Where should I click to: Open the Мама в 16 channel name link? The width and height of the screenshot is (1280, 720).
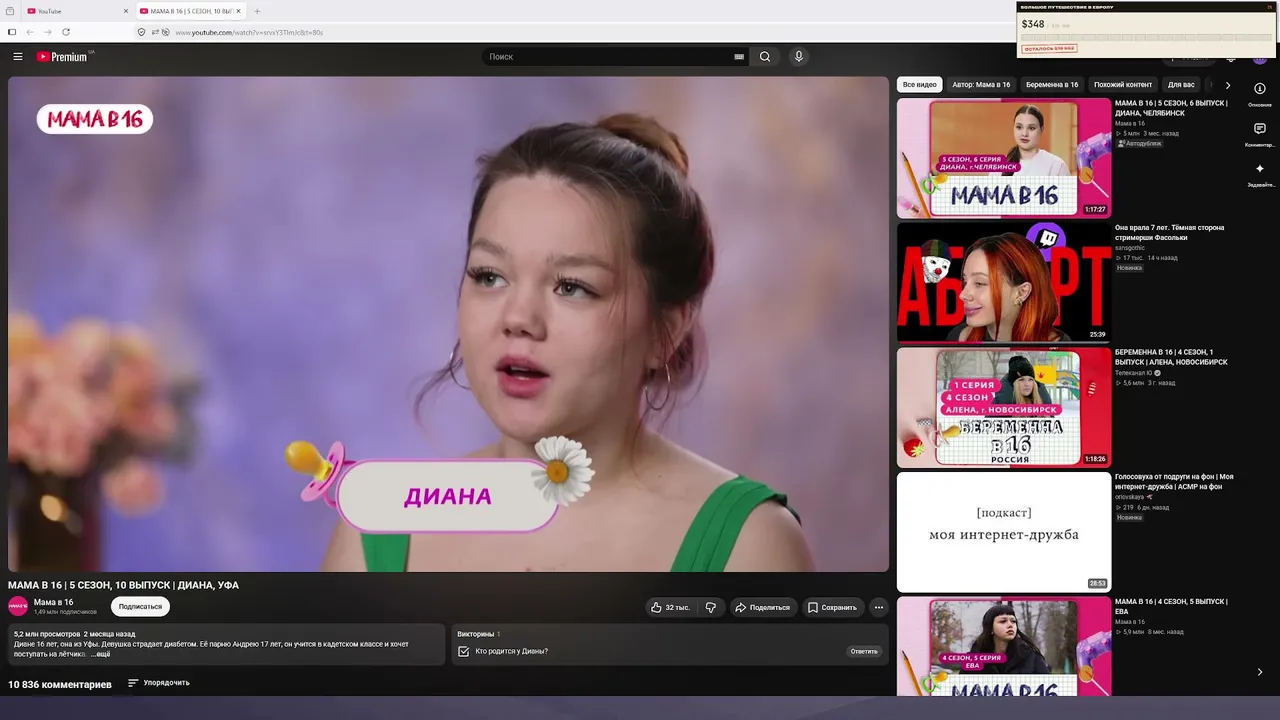[53, 602]
